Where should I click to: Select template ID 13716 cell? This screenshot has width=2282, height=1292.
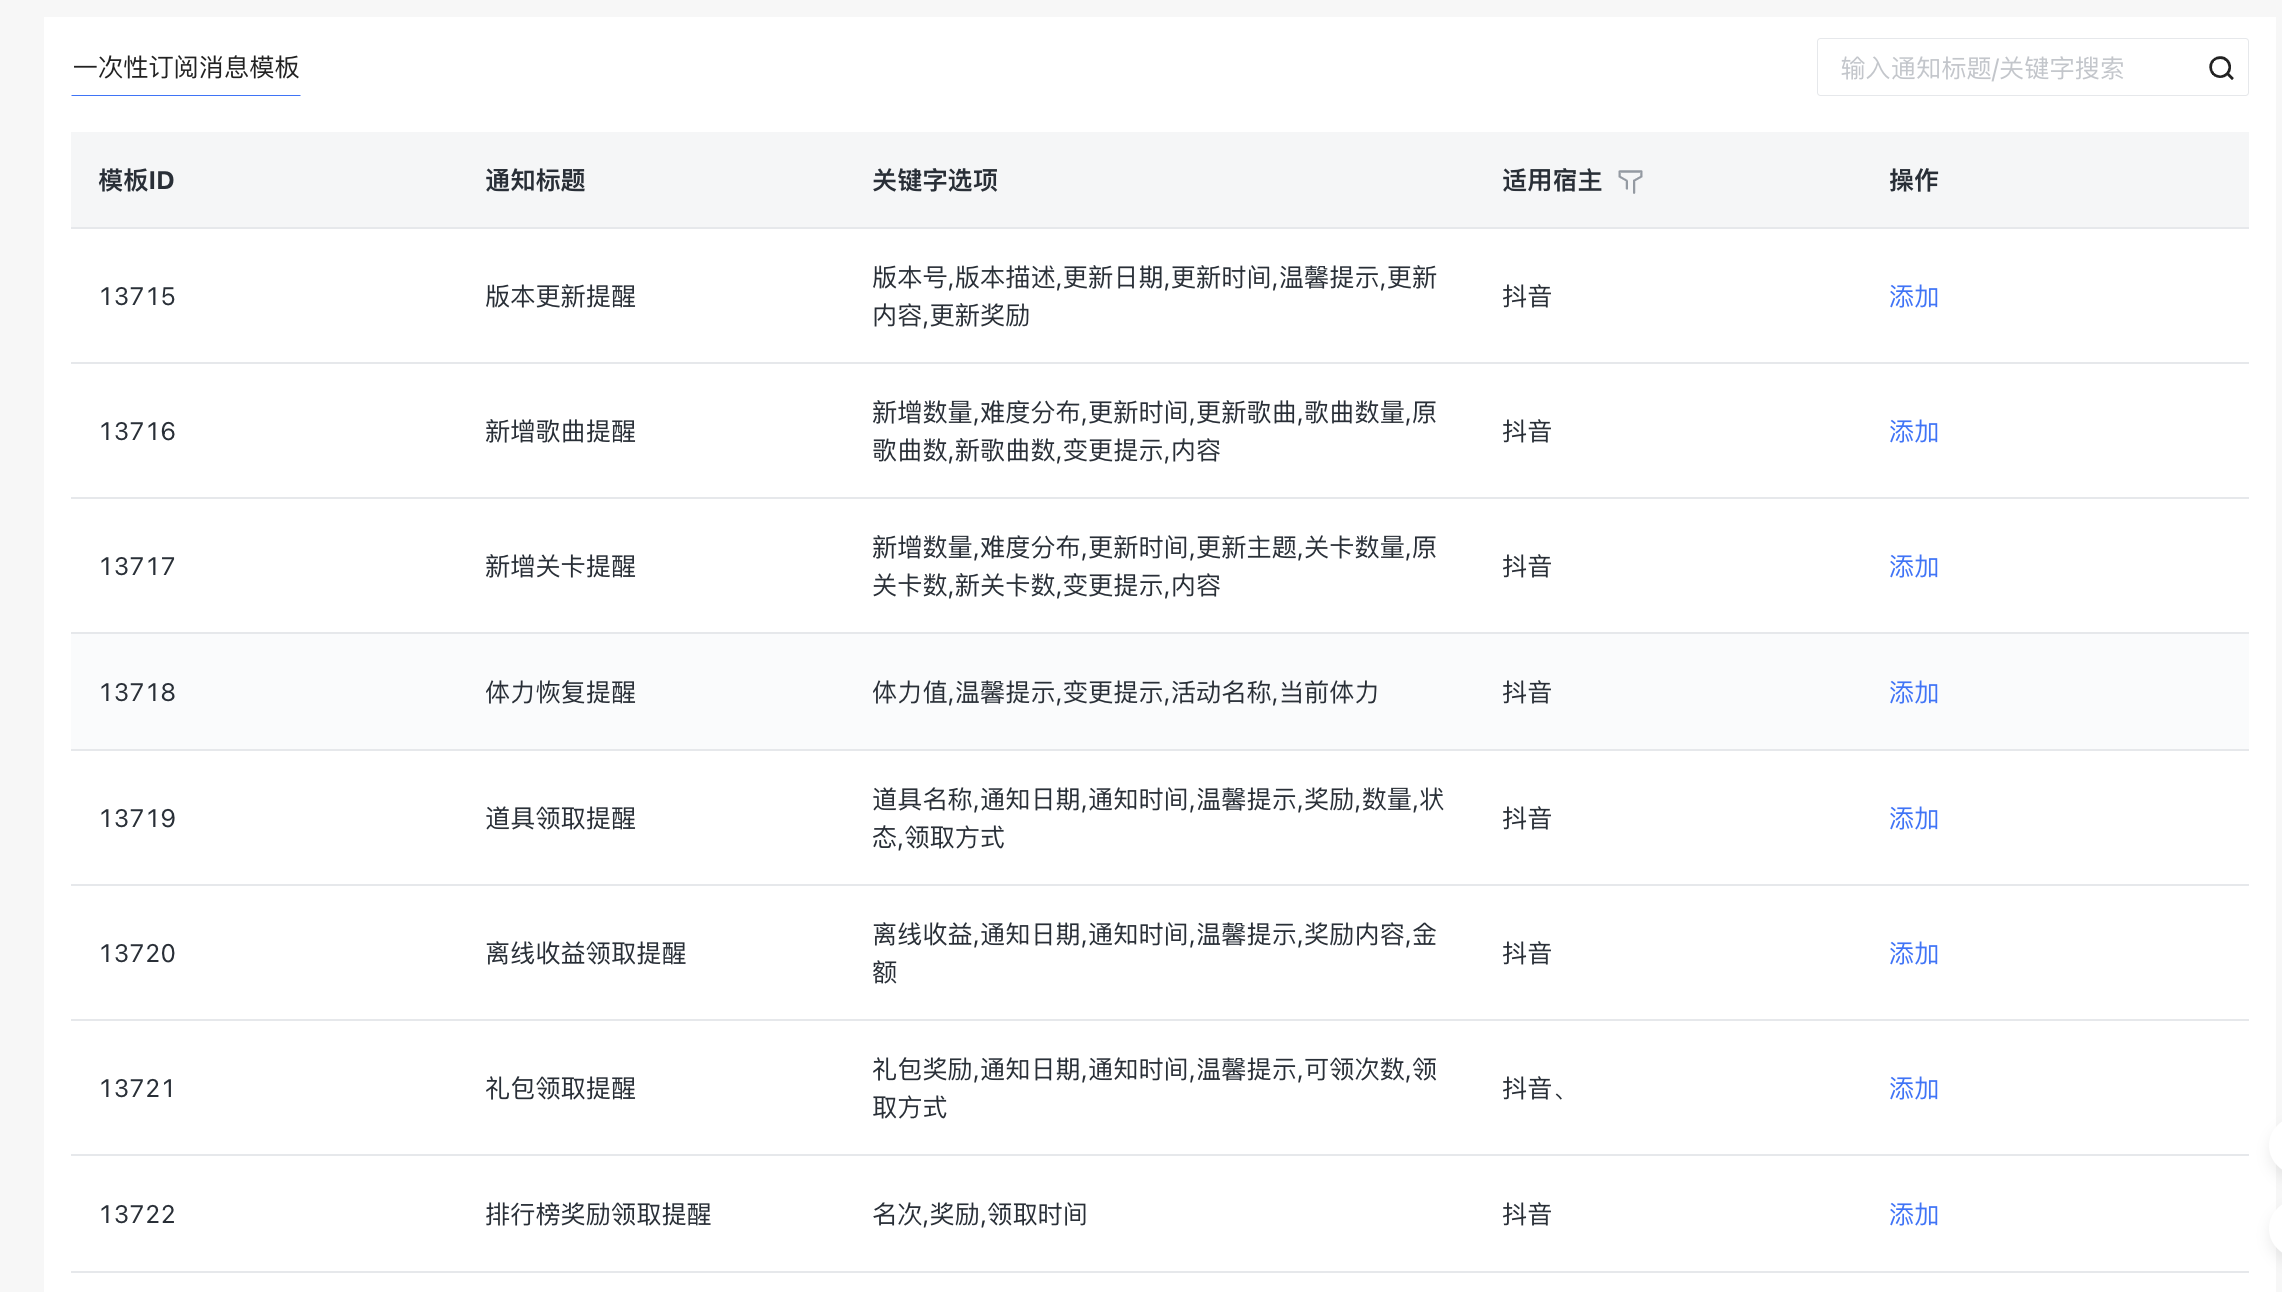137,431
